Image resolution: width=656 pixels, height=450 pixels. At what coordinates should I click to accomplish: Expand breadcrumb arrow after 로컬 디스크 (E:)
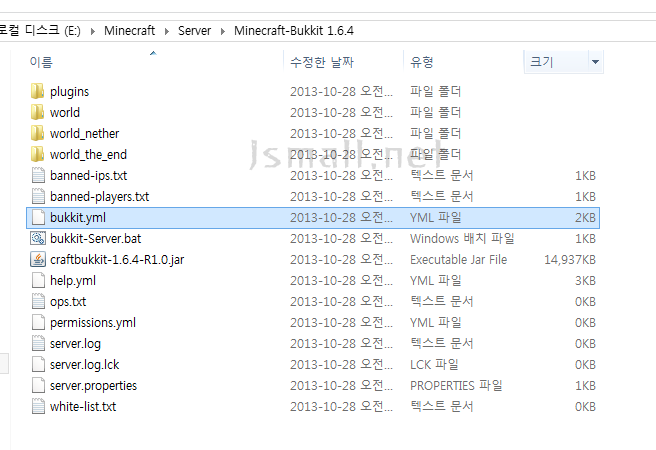click(93, 31)
